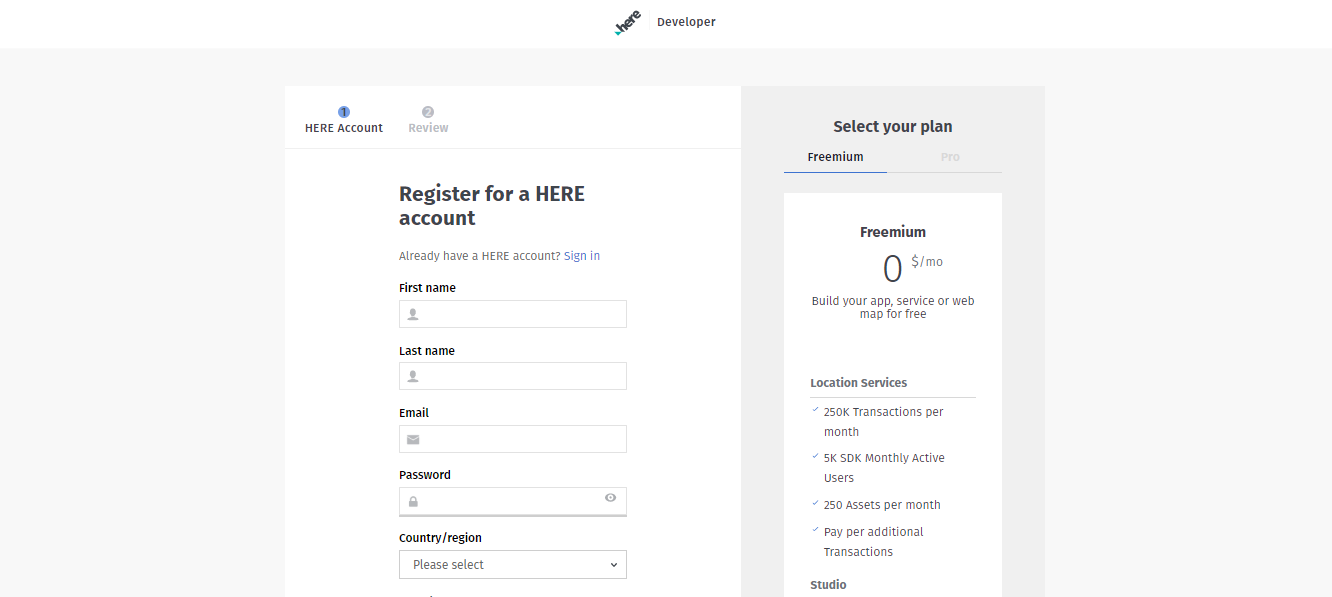Toggle password visibility eye icon

coord(610,497)
